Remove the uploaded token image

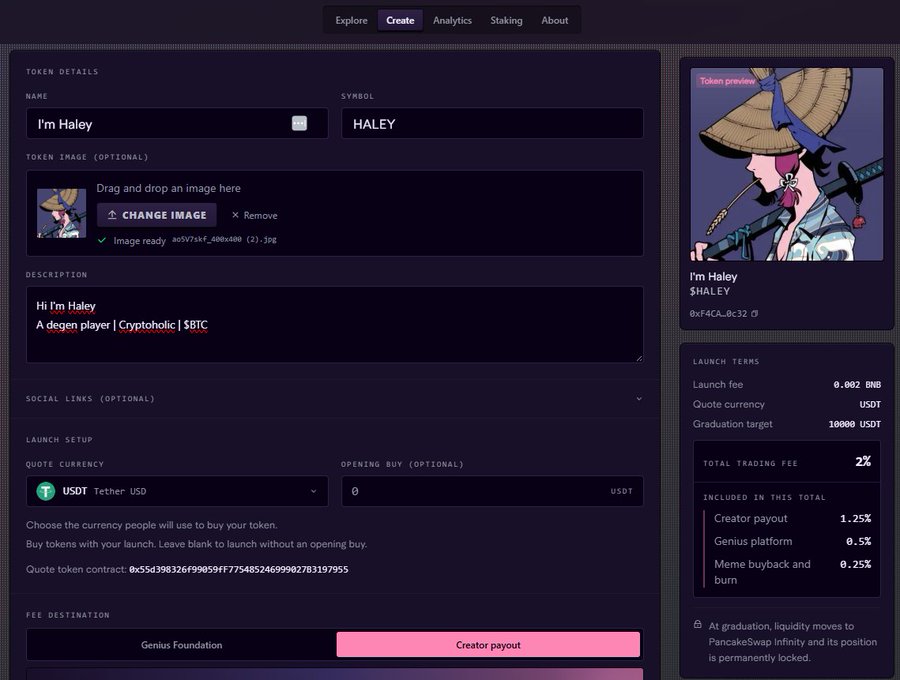point(254,215)
